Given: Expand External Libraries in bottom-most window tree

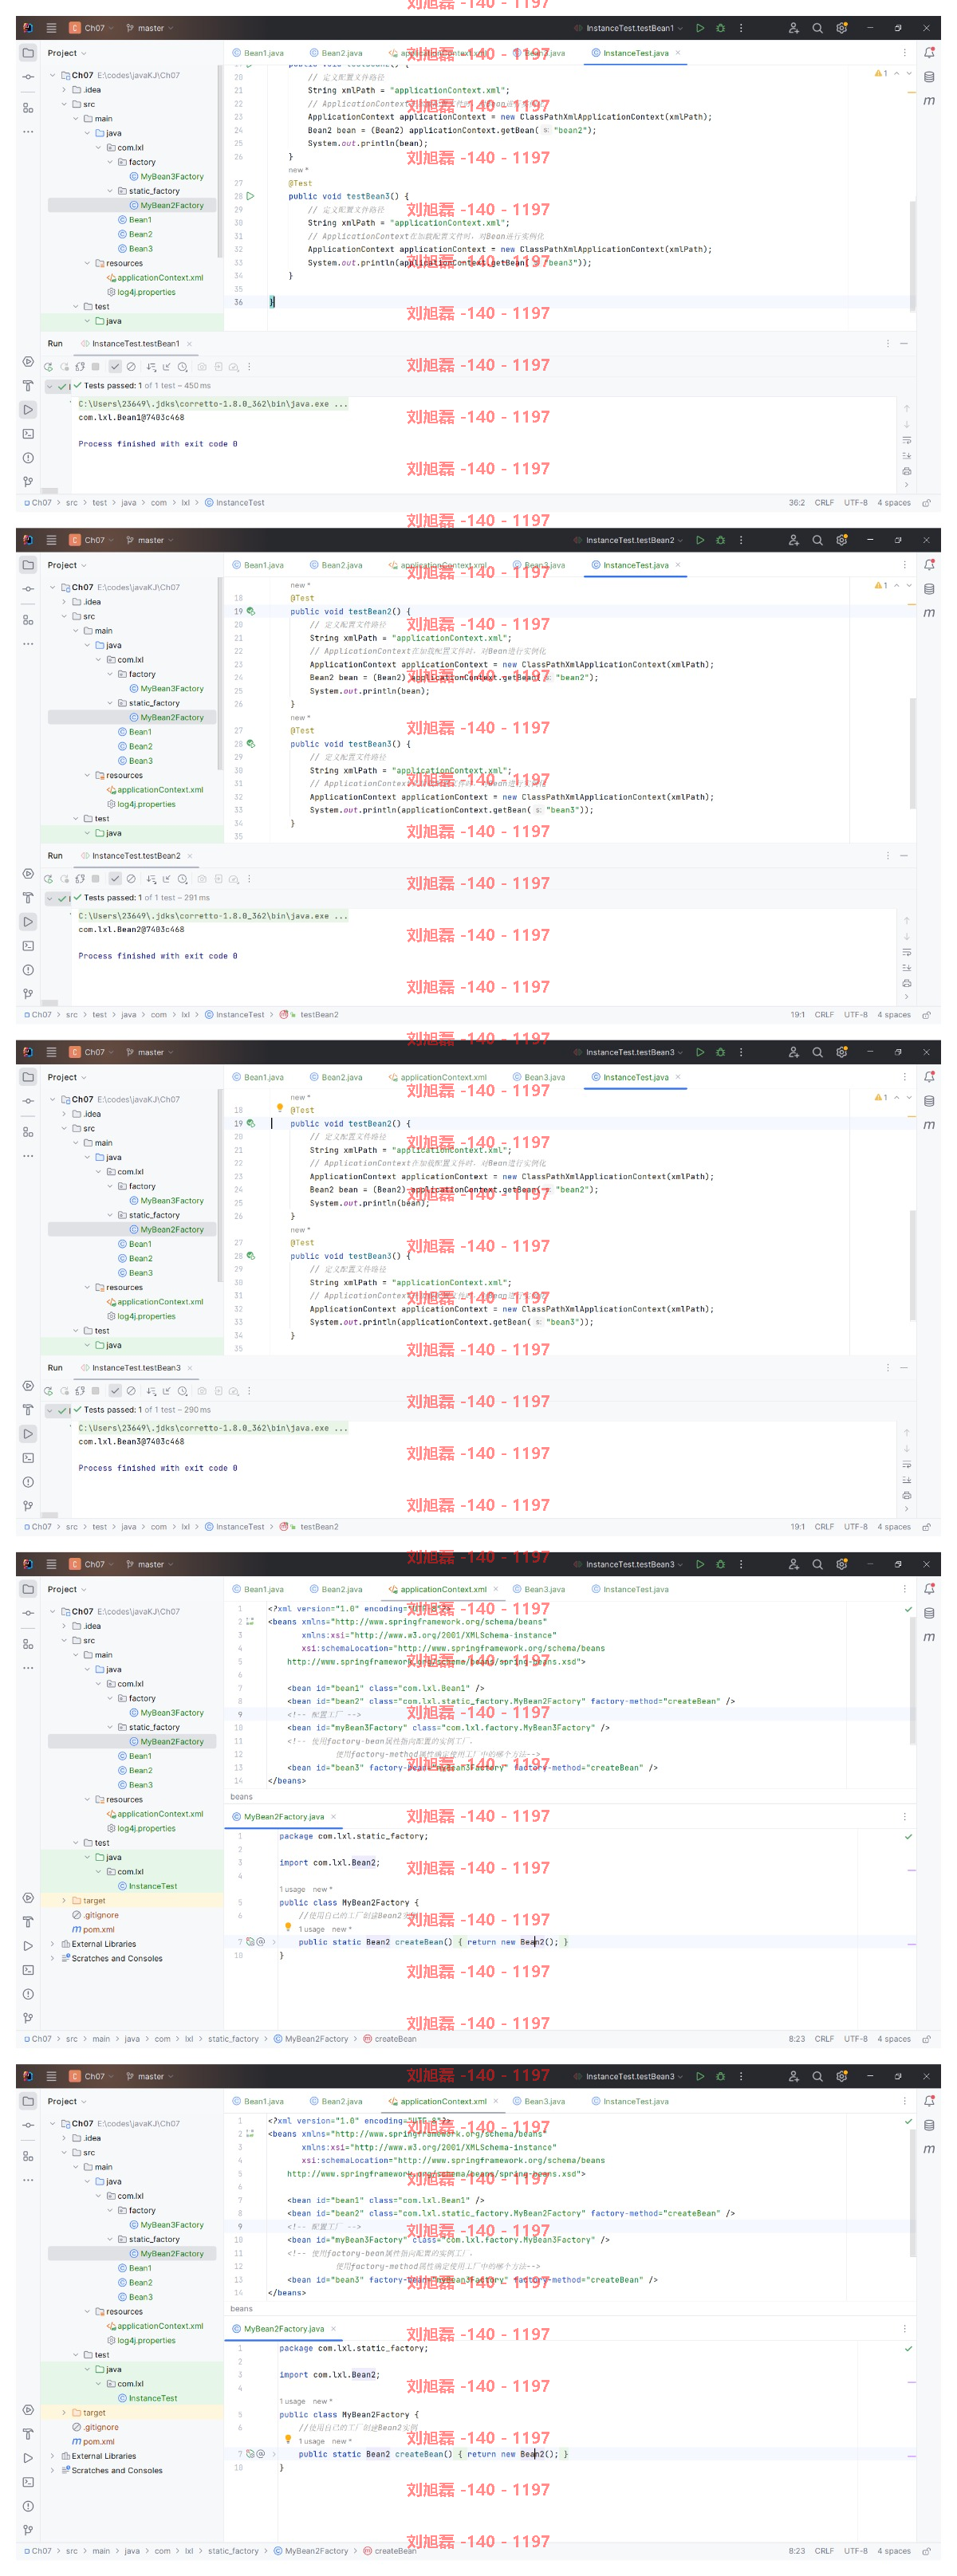Looking at the screenshot, I should coord(53,2456).
